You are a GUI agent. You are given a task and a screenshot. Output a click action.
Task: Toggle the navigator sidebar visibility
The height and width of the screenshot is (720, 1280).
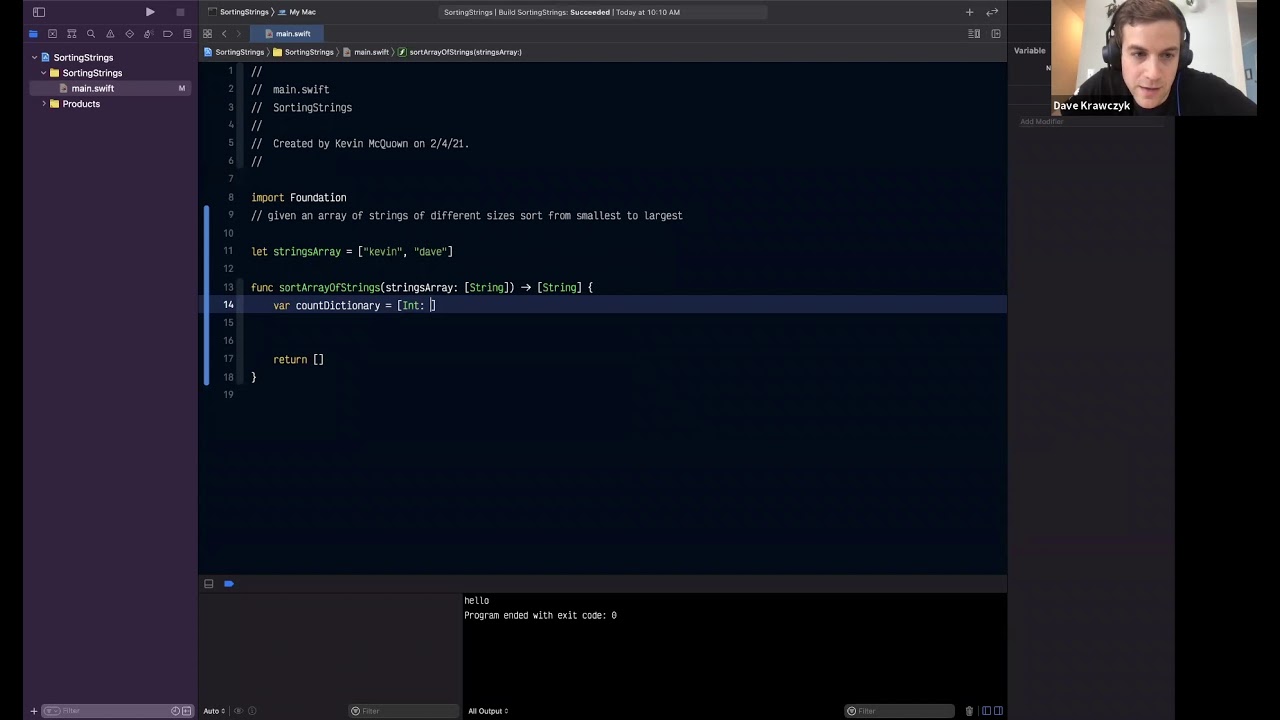pos(39,12)
